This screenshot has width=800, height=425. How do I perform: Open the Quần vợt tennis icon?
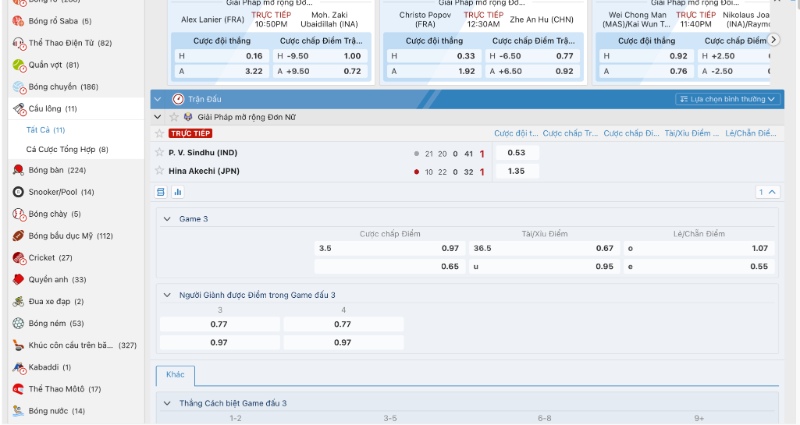click(x=18, y=65)
